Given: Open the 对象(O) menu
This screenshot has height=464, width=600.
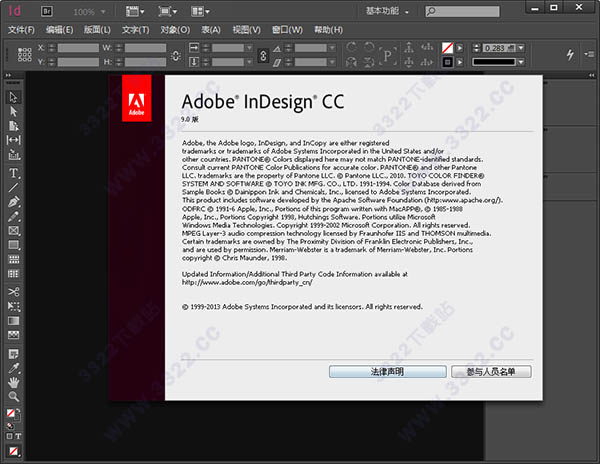Looking at the screenshot, I should [x=175, y=29].
